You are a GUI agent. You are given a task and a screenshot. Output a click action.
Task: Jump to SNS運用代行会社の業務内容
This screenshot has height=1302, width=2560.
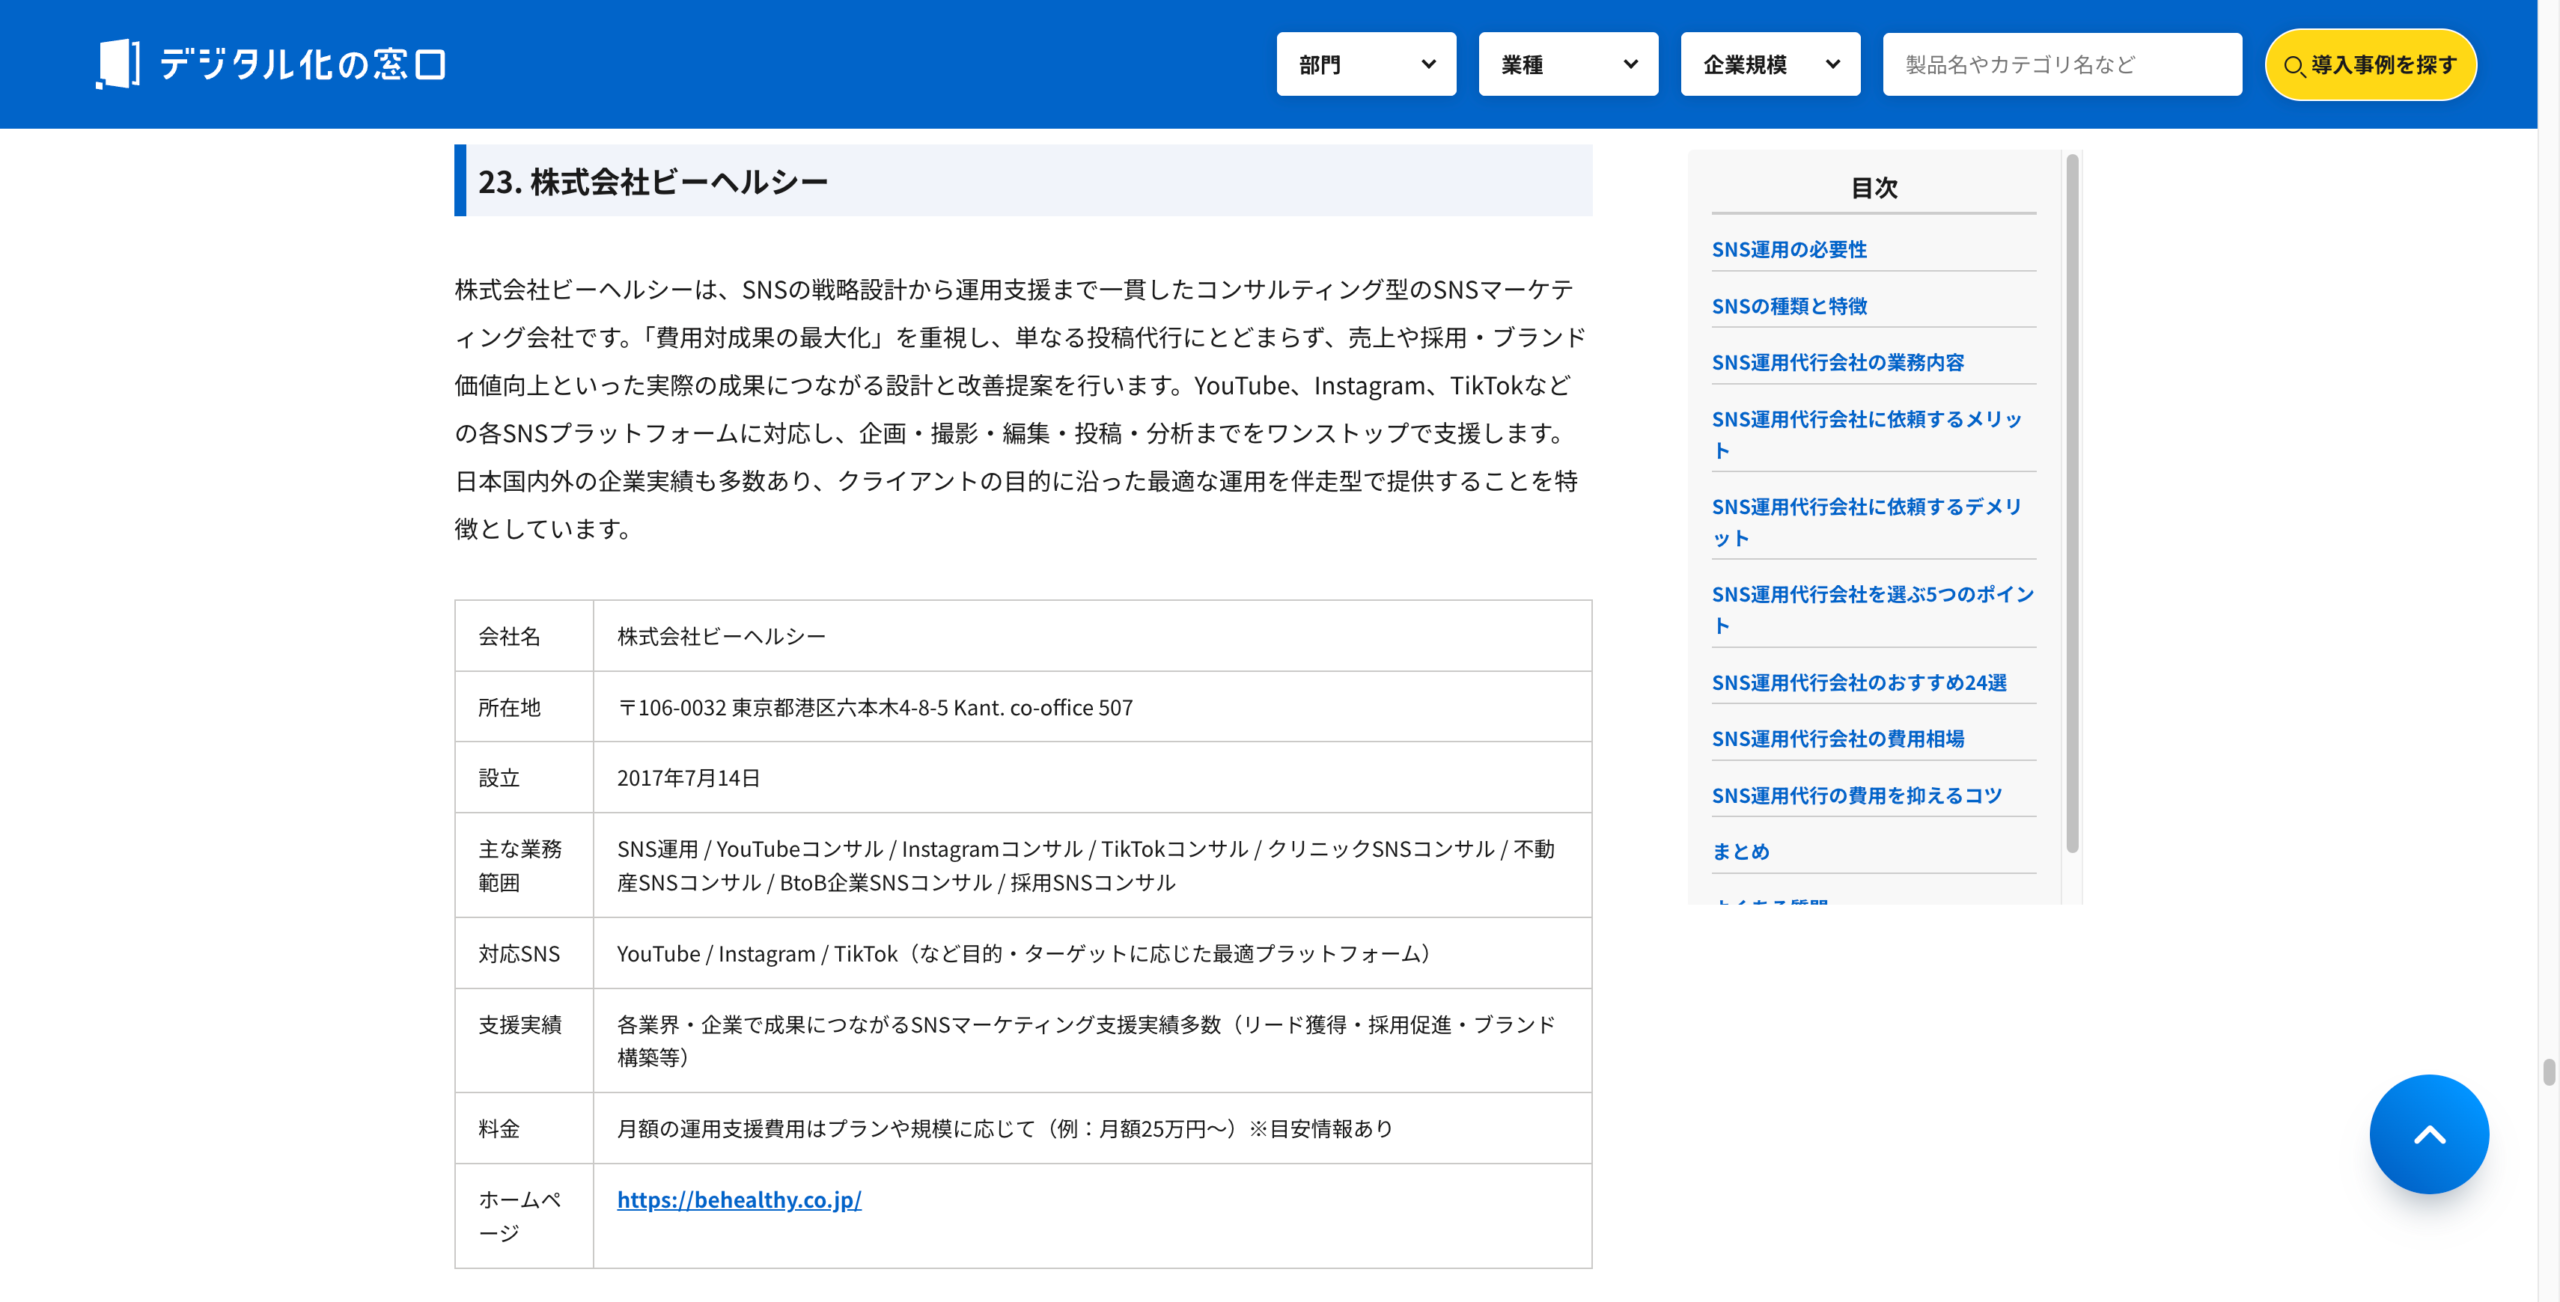pyautogui.click(x=1838, y=362)
